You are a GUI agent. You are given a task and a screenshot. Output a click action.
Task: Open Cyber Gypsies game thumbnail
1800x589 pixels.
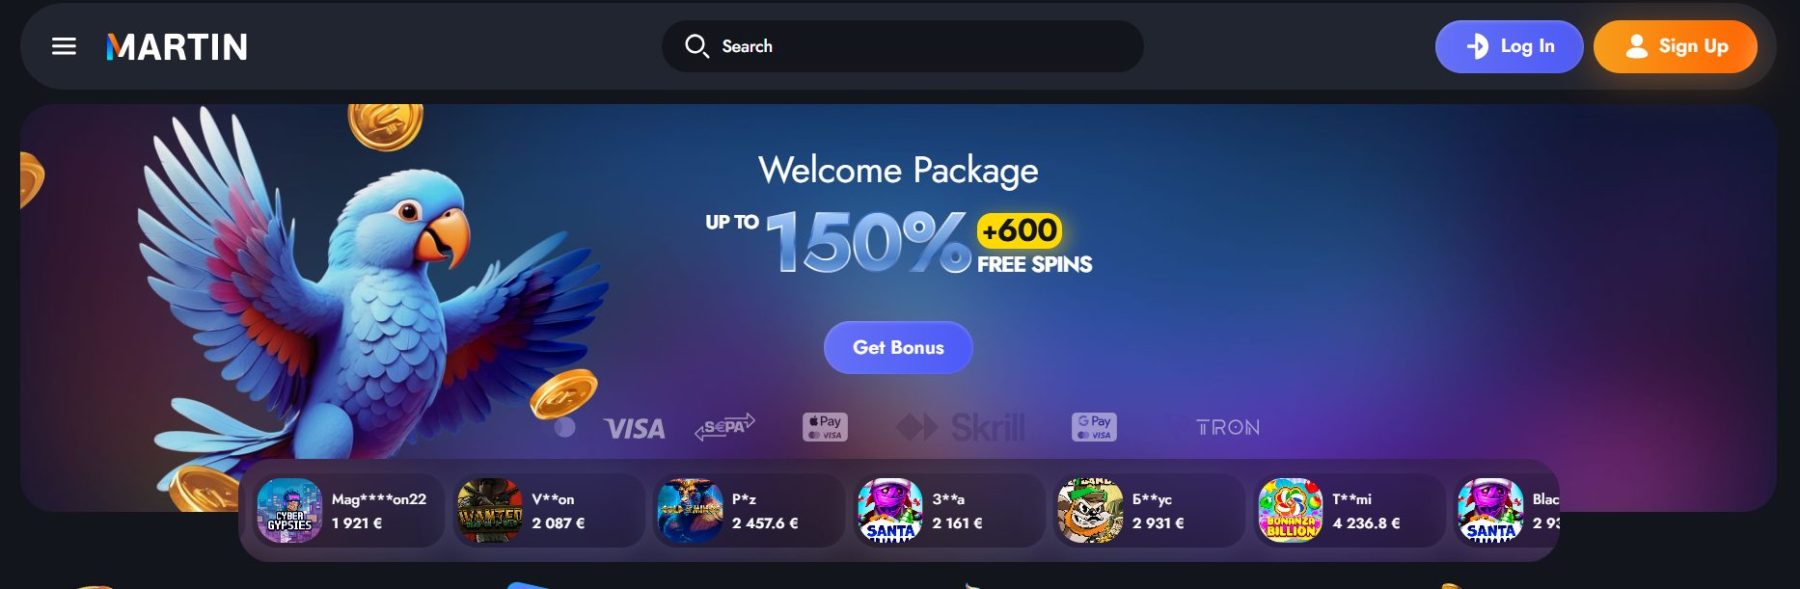click(x=289, y=510)
